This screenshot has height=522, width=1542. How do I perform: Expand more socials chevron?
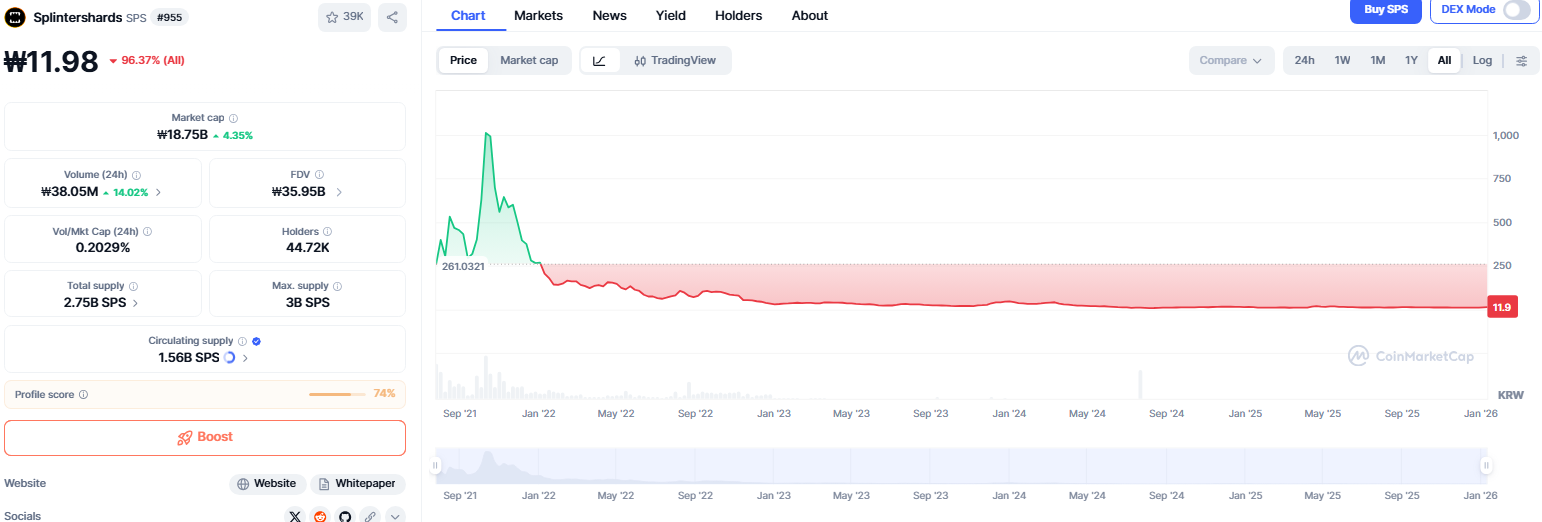[395, 517]
